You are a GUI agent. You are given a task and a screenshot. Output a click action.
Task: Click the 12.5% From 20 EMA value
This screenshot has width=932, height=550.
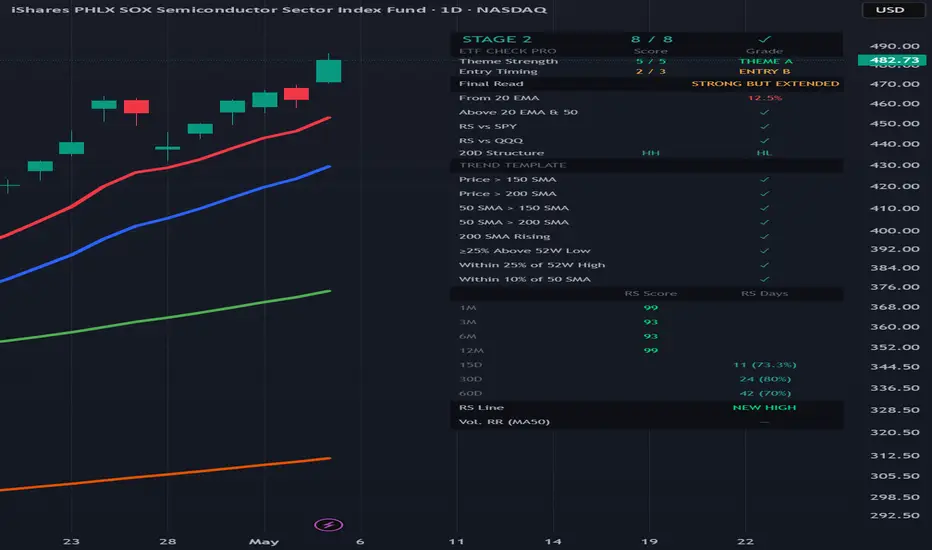pyautogui.click(x=765, y=98)
